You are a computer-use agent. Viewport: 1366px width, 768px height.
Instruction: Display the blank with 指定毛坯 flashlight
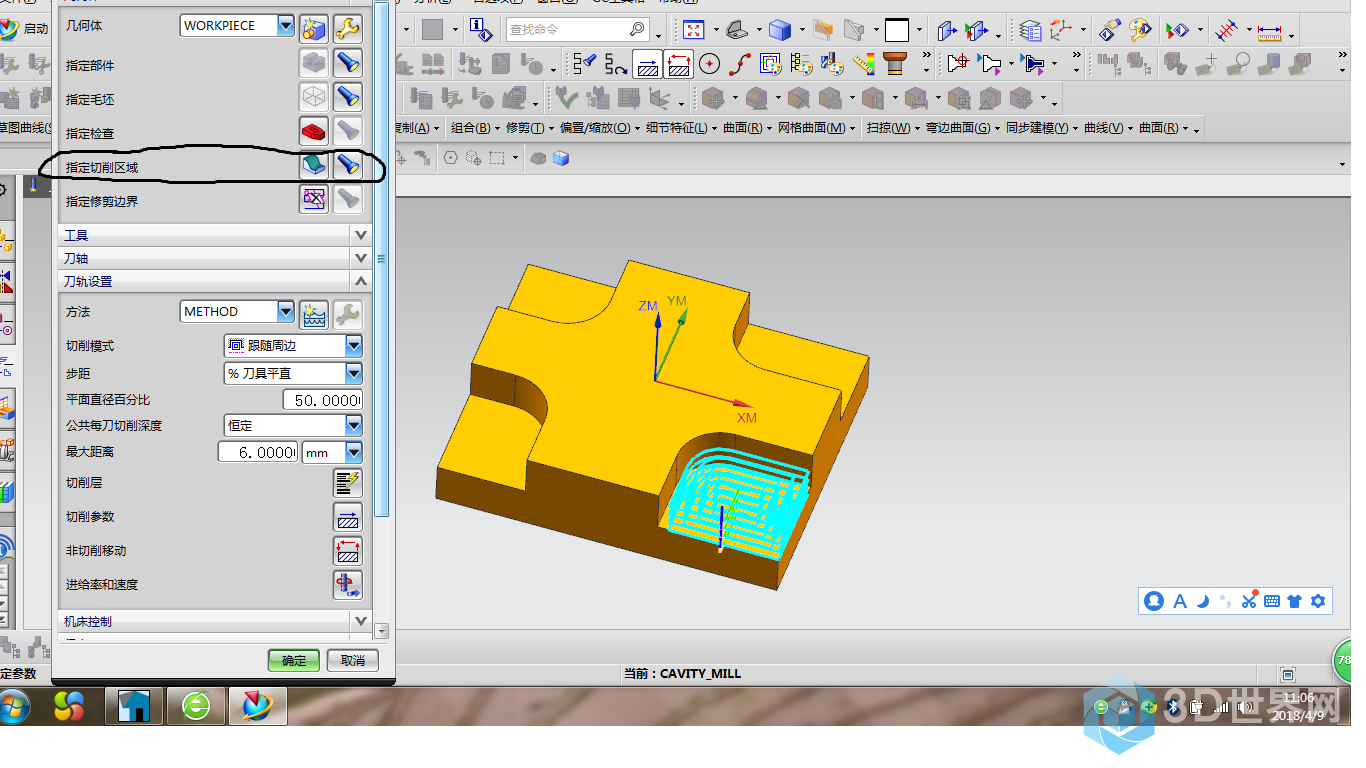pos(347,97)
